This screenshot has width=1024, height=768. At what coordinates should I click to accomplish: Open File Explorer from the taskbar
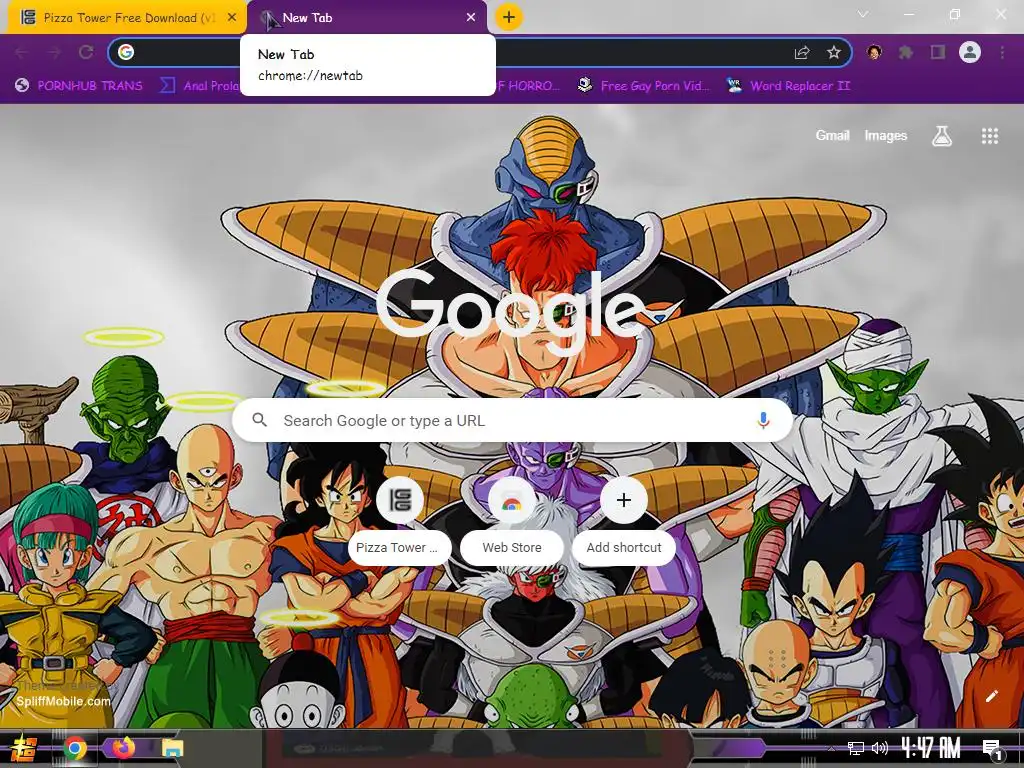172,748
